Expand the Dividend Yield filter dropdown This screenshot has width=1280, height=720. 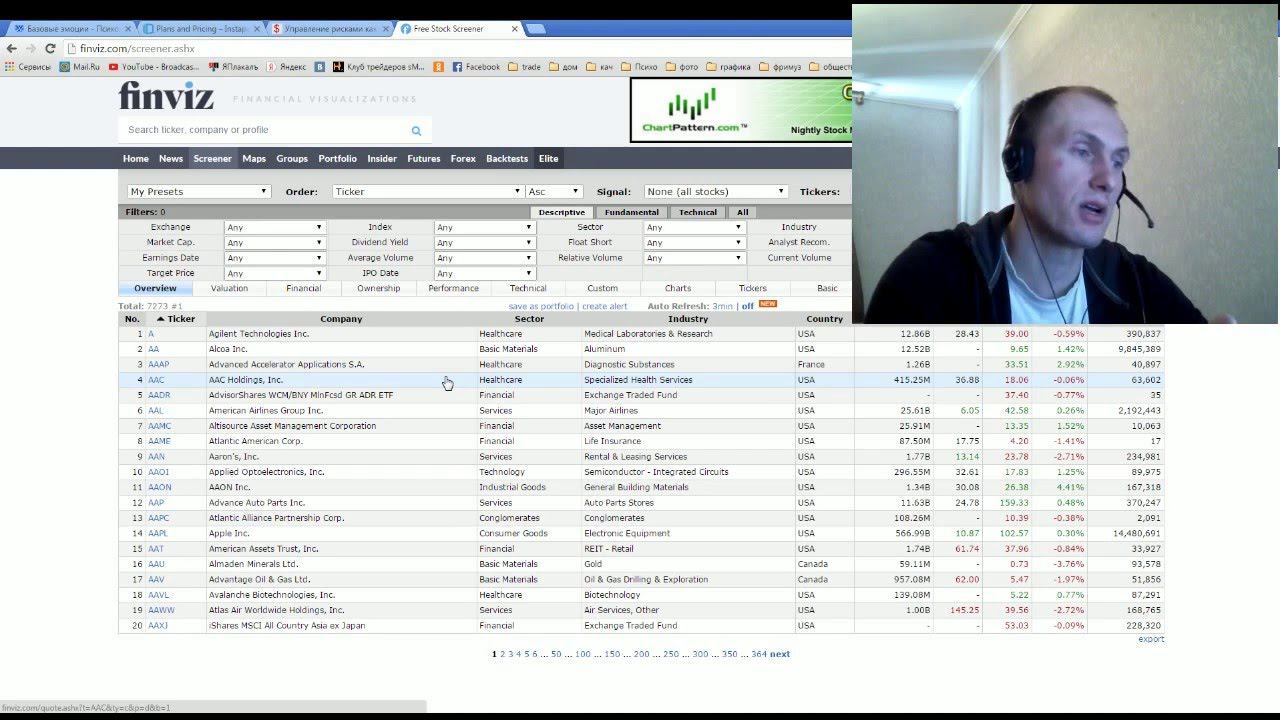(484, 242)
